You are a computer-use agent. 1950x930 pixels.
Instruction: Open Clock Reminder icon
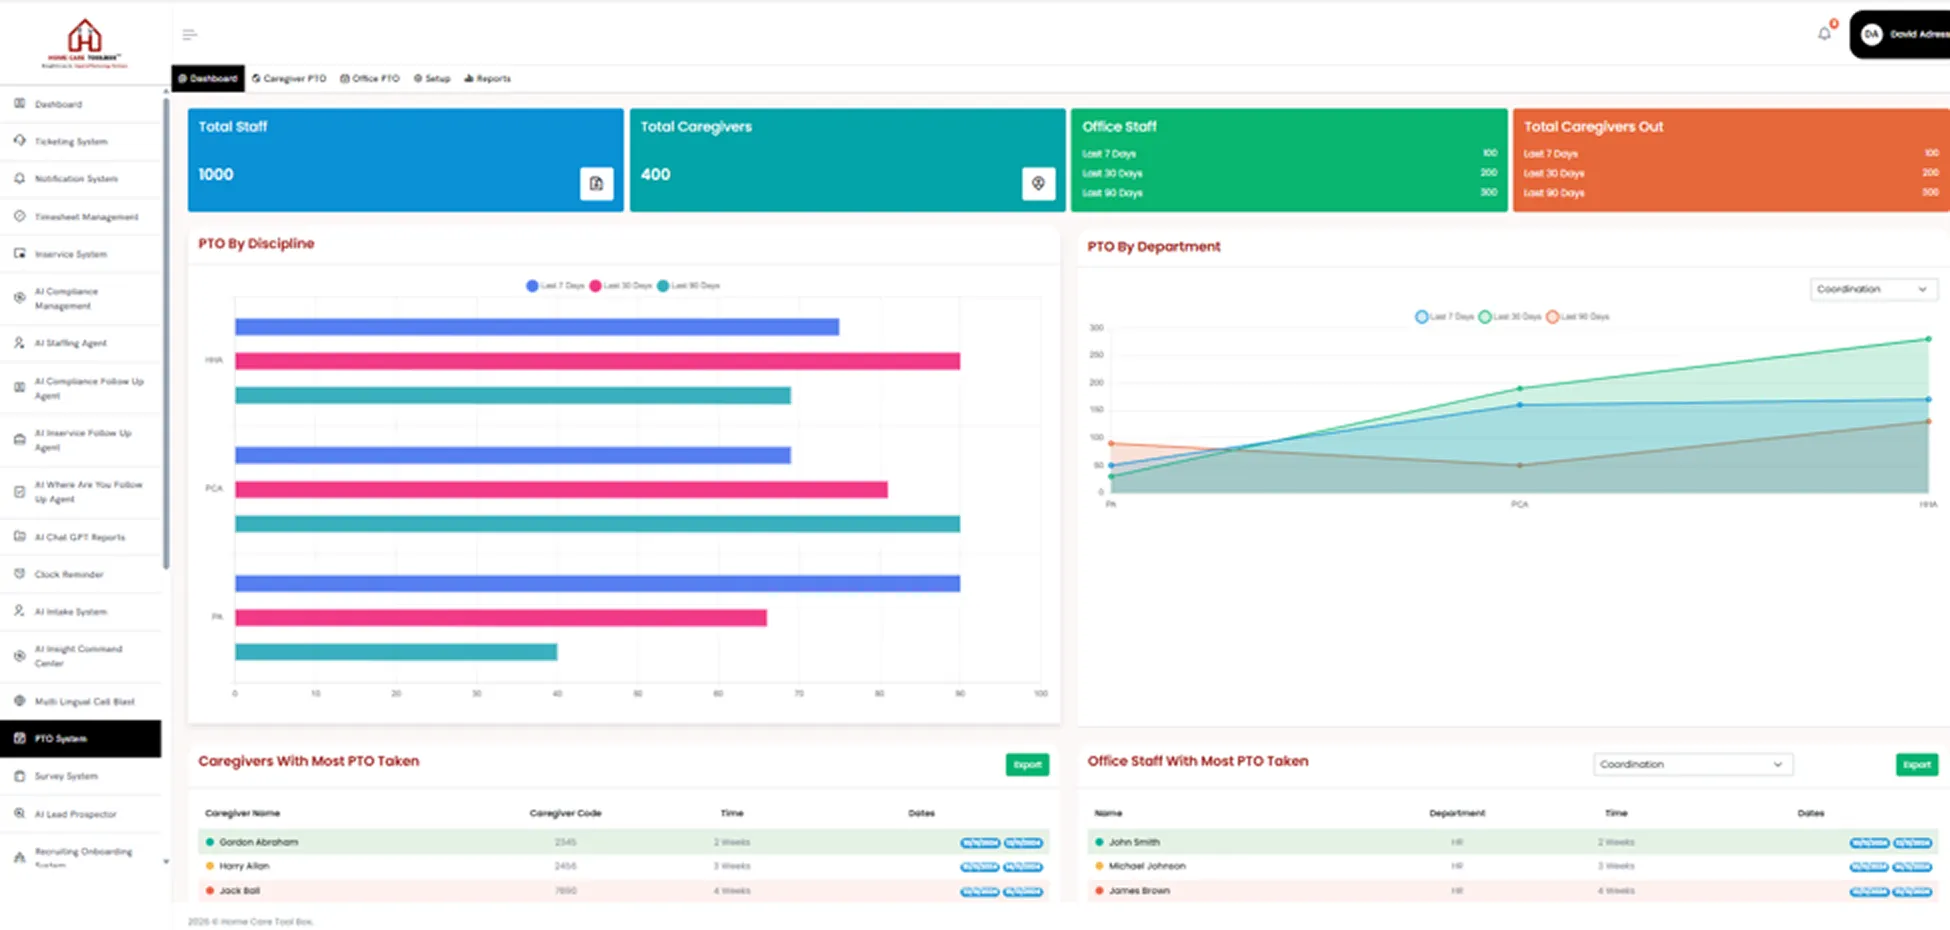(x=19, y=573)
